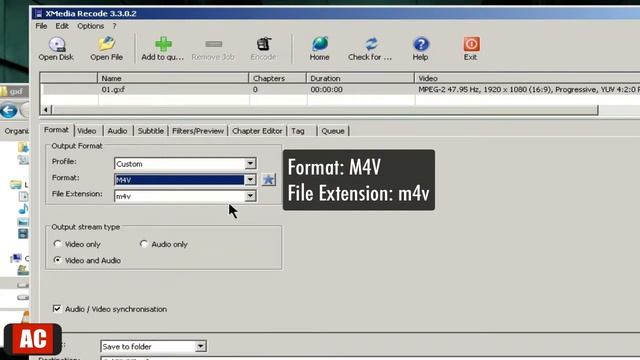Select the Audio only radio button
The height and width of the screenshot is (360, 640).
144,244
